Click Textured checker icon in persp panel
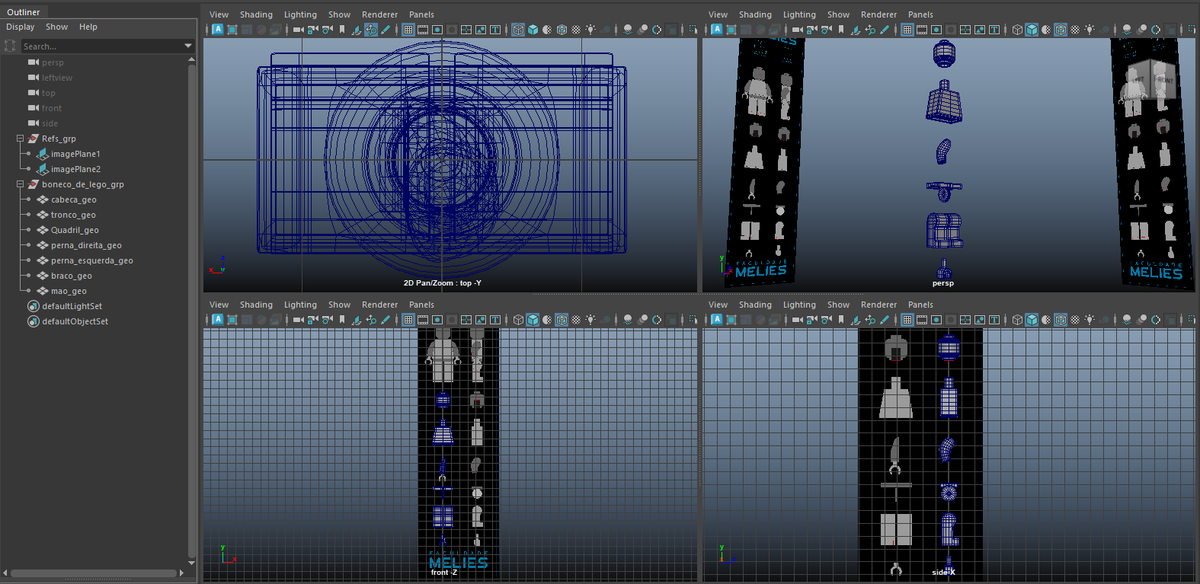 pos(1076,30)
